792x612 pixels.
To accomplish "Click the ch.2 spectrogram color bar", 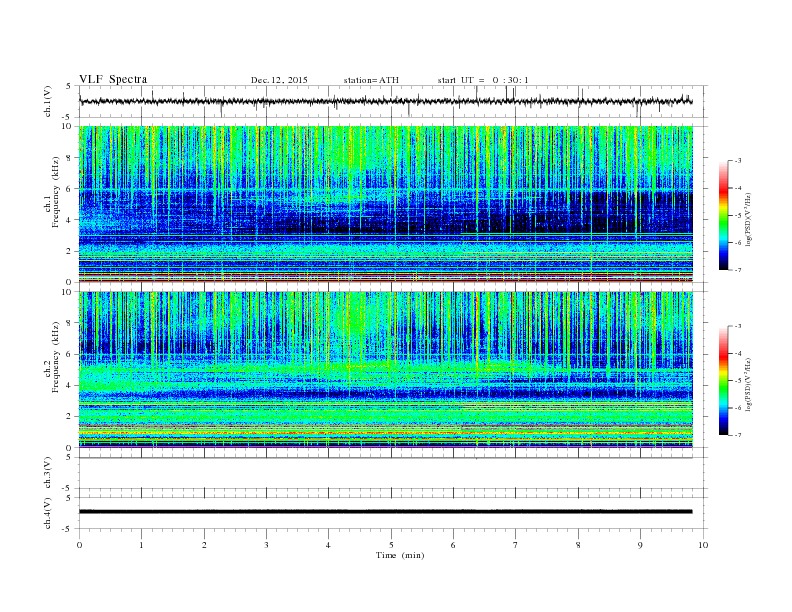I will tap(724, 381).
